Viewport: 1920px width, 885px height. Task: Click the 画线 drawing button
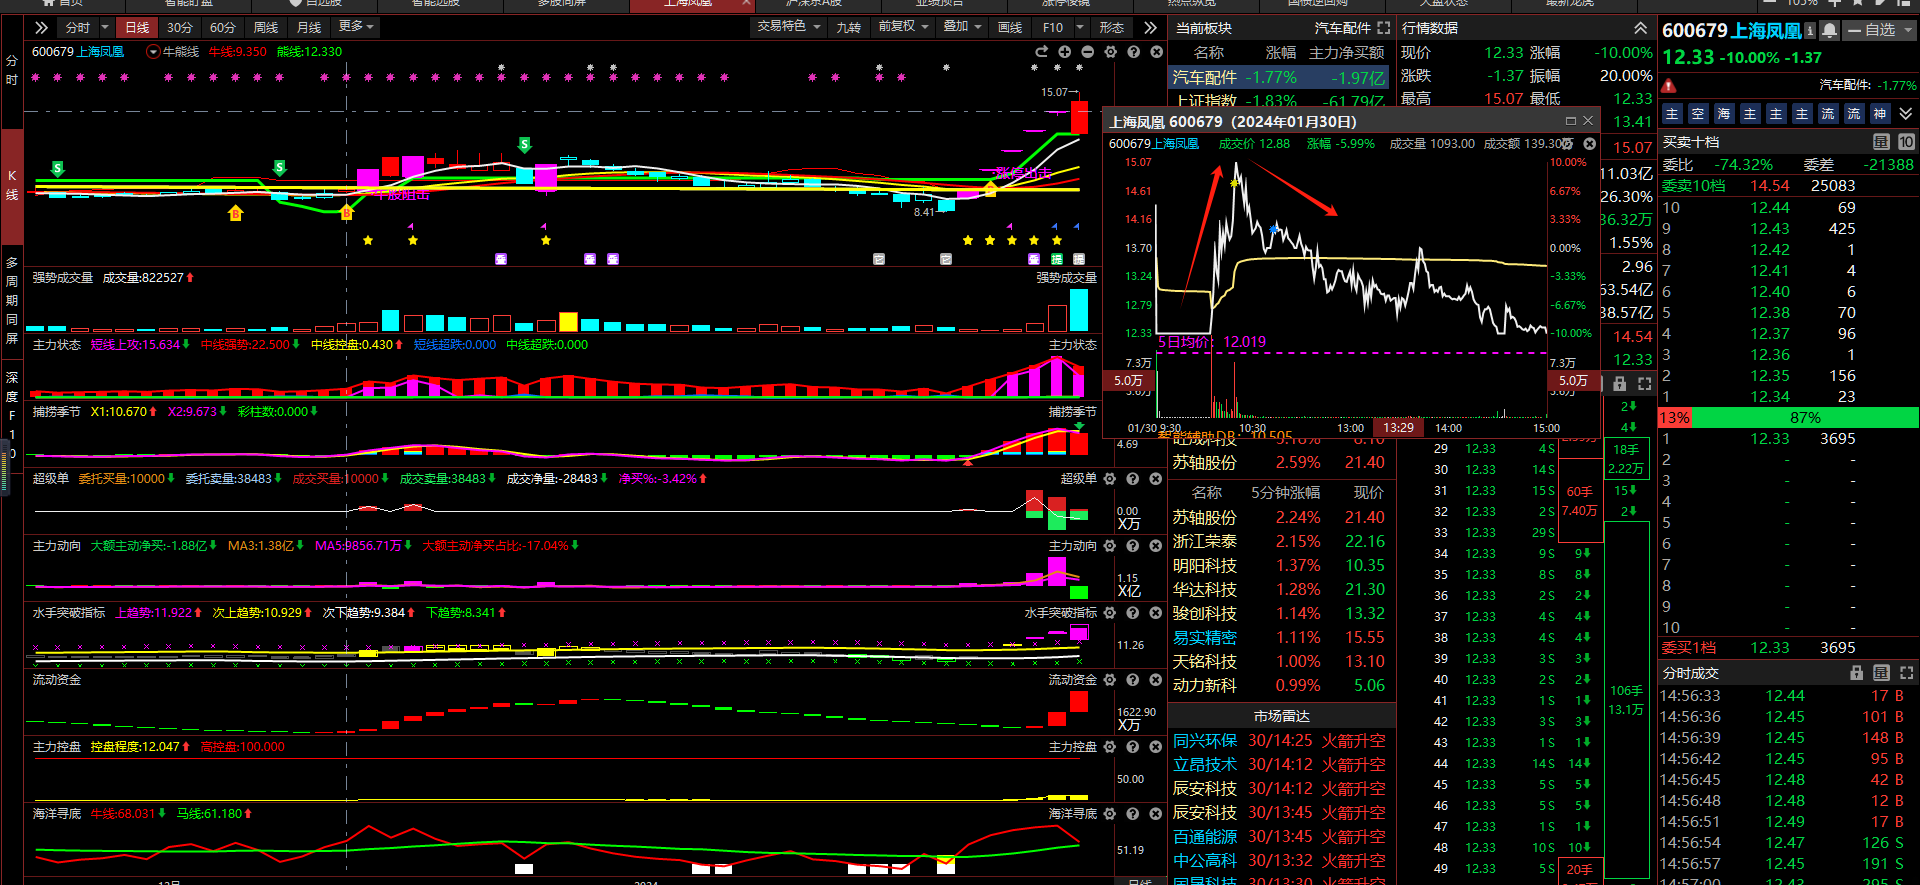coord(1010,27)
